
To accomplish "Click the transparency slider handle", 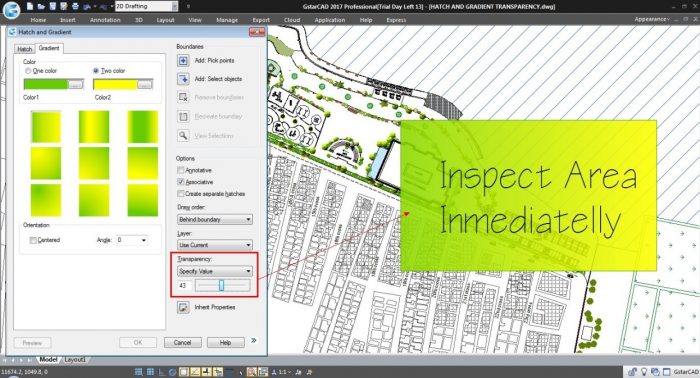I will [x=221, y=285].
